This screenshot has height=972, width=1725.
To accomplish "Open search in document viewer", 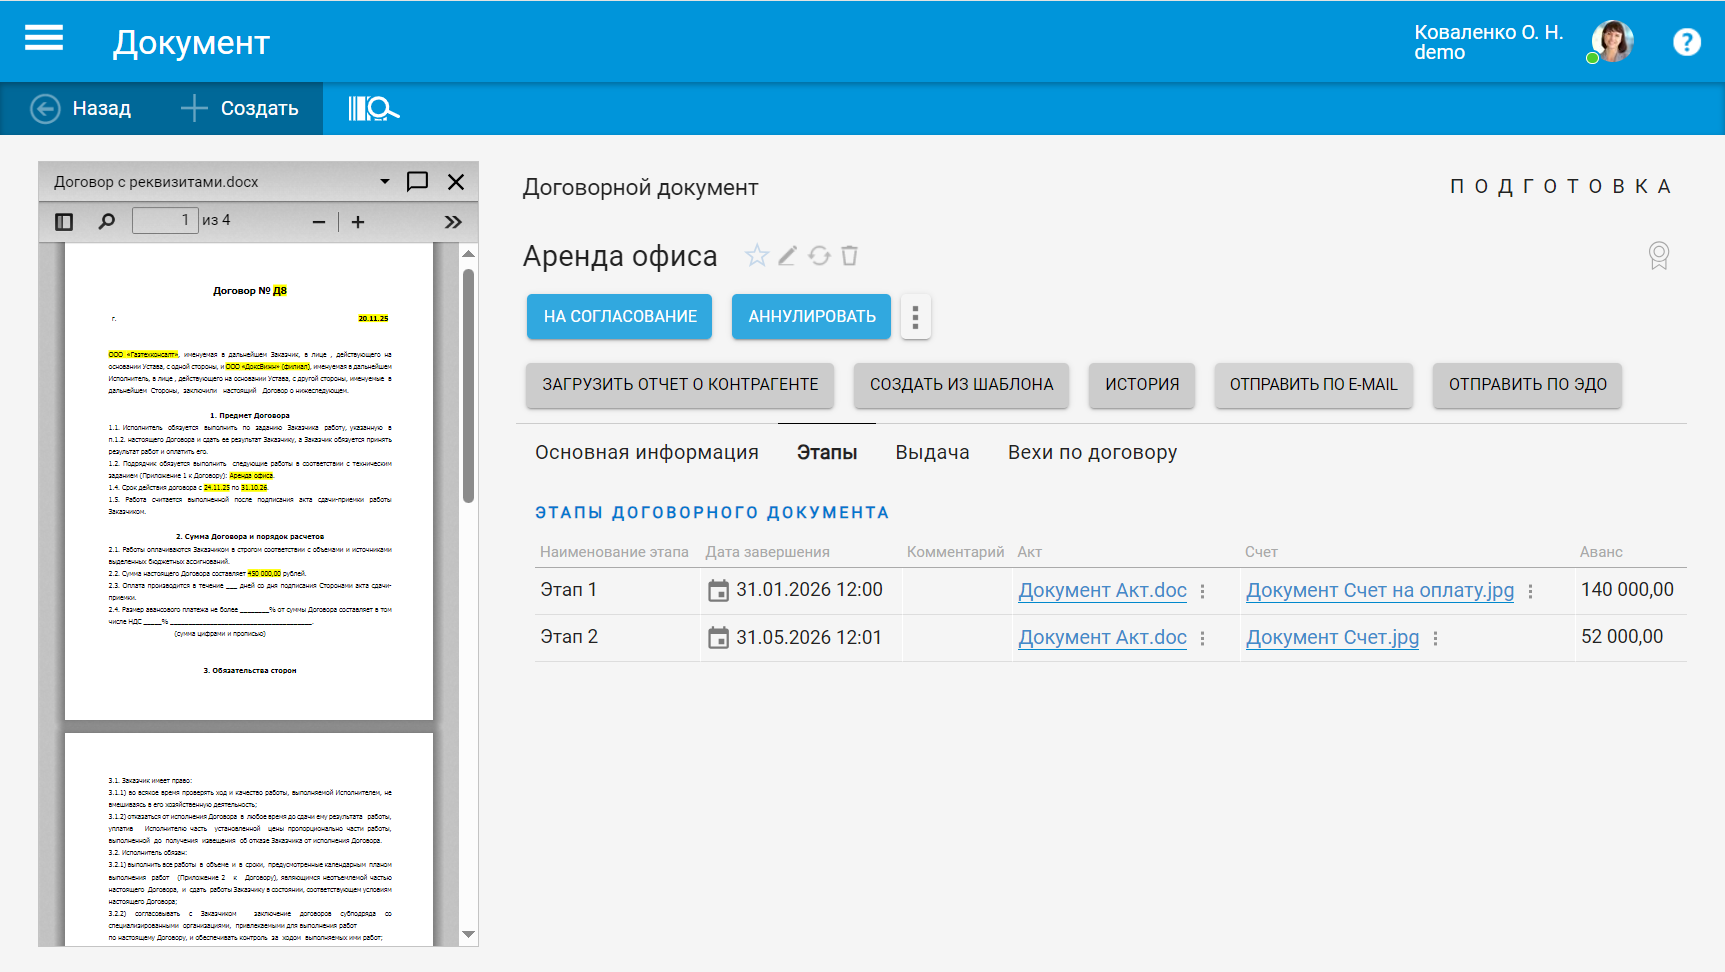I will click(x=107, y=222).
